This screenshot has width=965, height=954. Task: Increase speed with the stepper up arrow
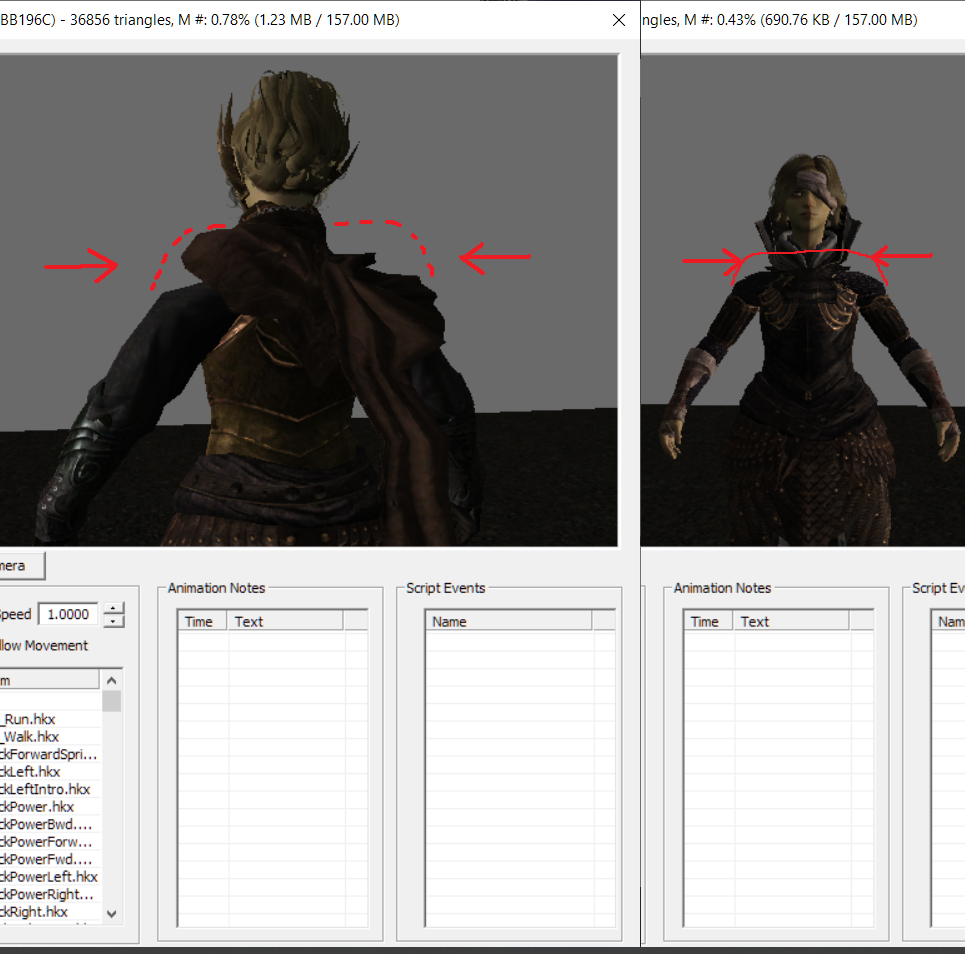click(x=113, y=608)
